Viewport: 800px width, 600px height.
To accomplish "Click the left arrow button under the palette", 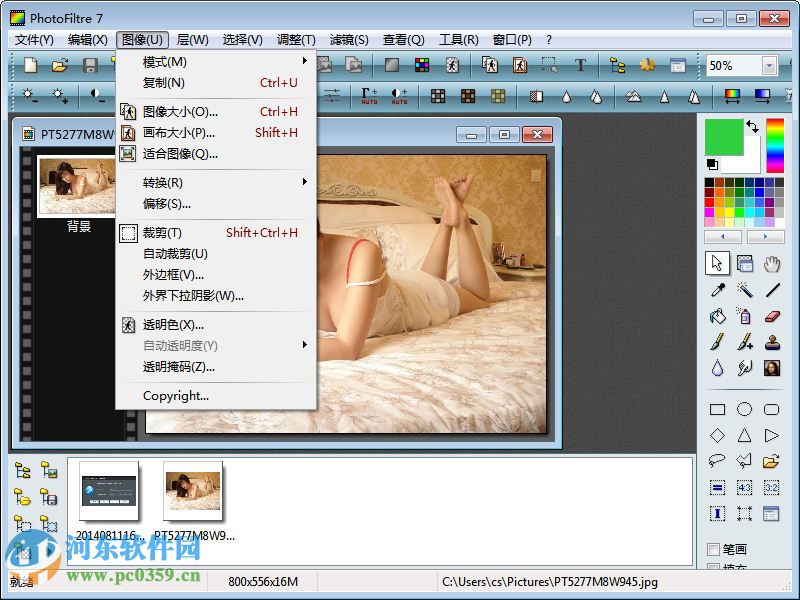I will tap(722, 237).
